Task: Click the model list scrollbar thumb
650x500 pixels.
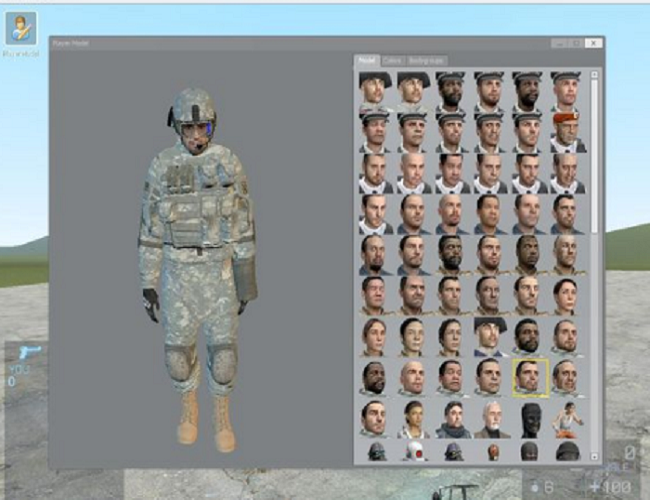Action: 594,155
